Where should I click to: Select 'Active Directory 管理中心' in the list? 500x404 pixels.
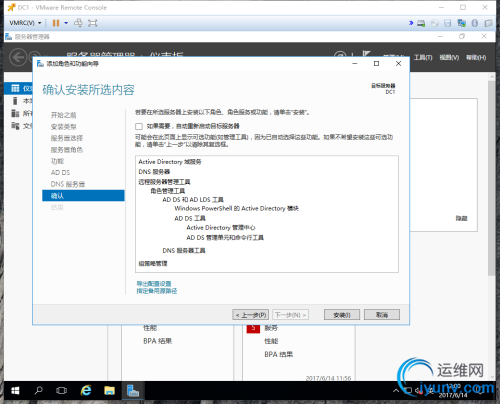[x=221, y=228]
